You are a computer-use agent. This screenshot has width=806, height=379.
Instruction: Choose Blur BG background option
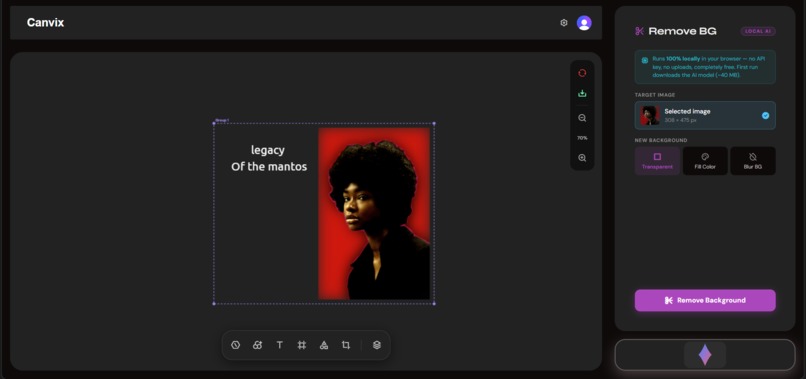pyautogui.click(x=753, y=161)
